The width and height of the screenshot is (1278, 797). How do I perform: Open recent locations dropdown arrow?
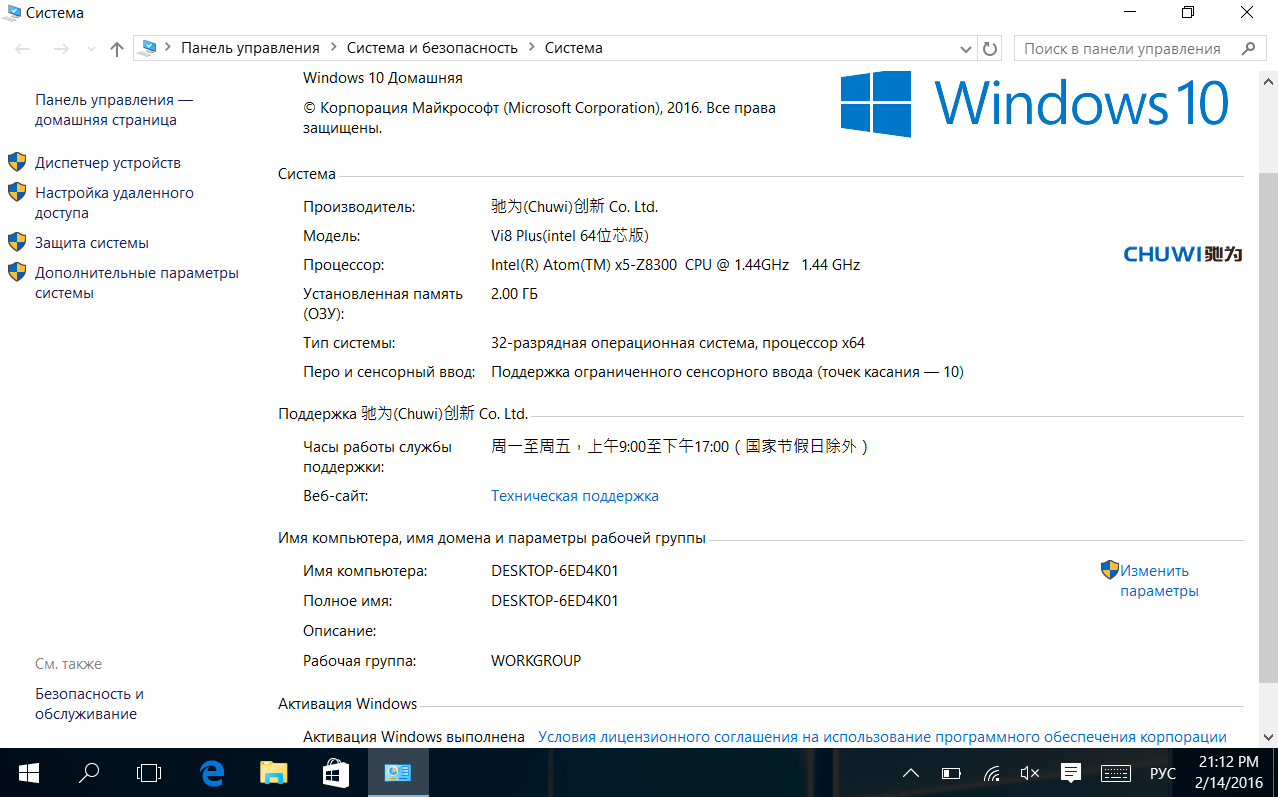pyautogui.click(x=91, y=48)
